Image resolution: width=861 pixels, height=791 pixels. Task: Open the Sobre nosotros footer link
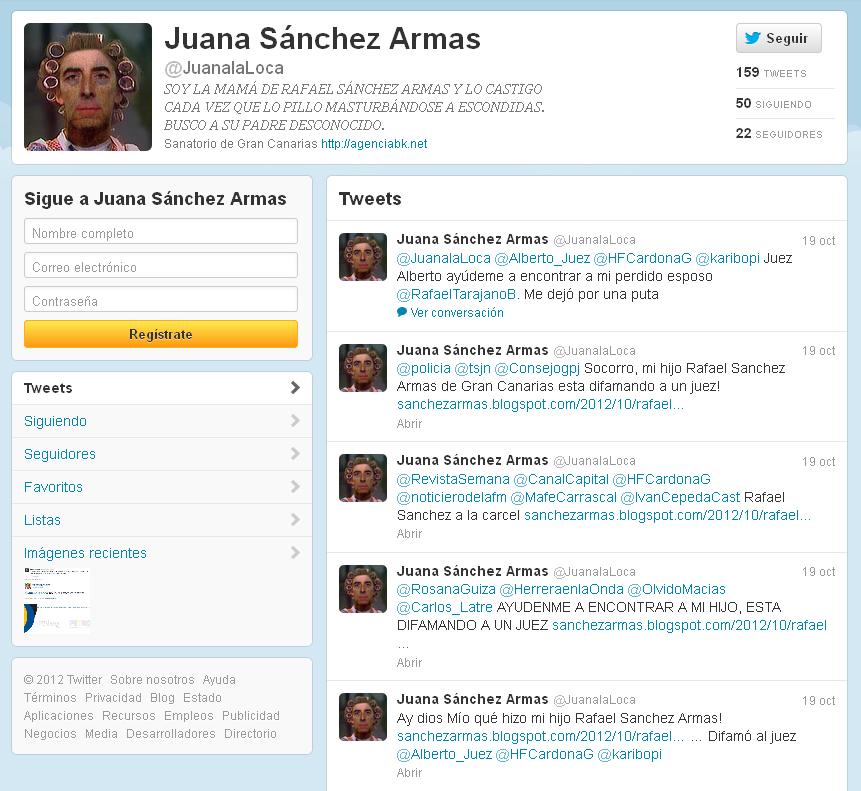pos(152,680)
